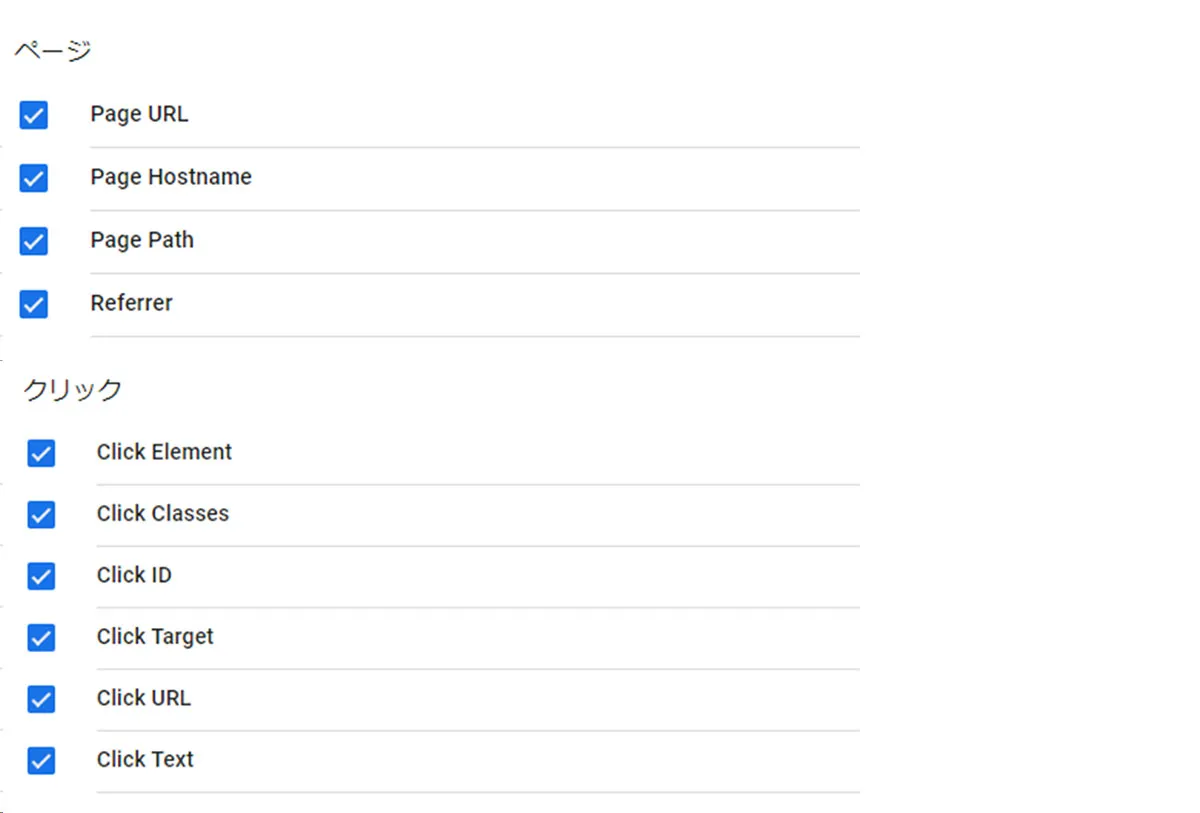1200x813 pixels.
Task: Click the ページ section heading
Action: point(53,51)
